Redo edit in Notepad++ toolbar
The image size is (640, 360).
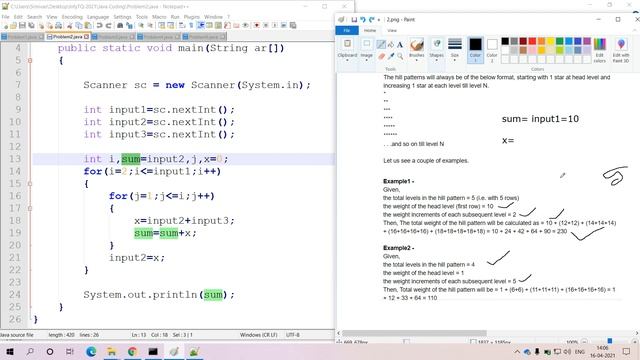(x=109, y=25)
